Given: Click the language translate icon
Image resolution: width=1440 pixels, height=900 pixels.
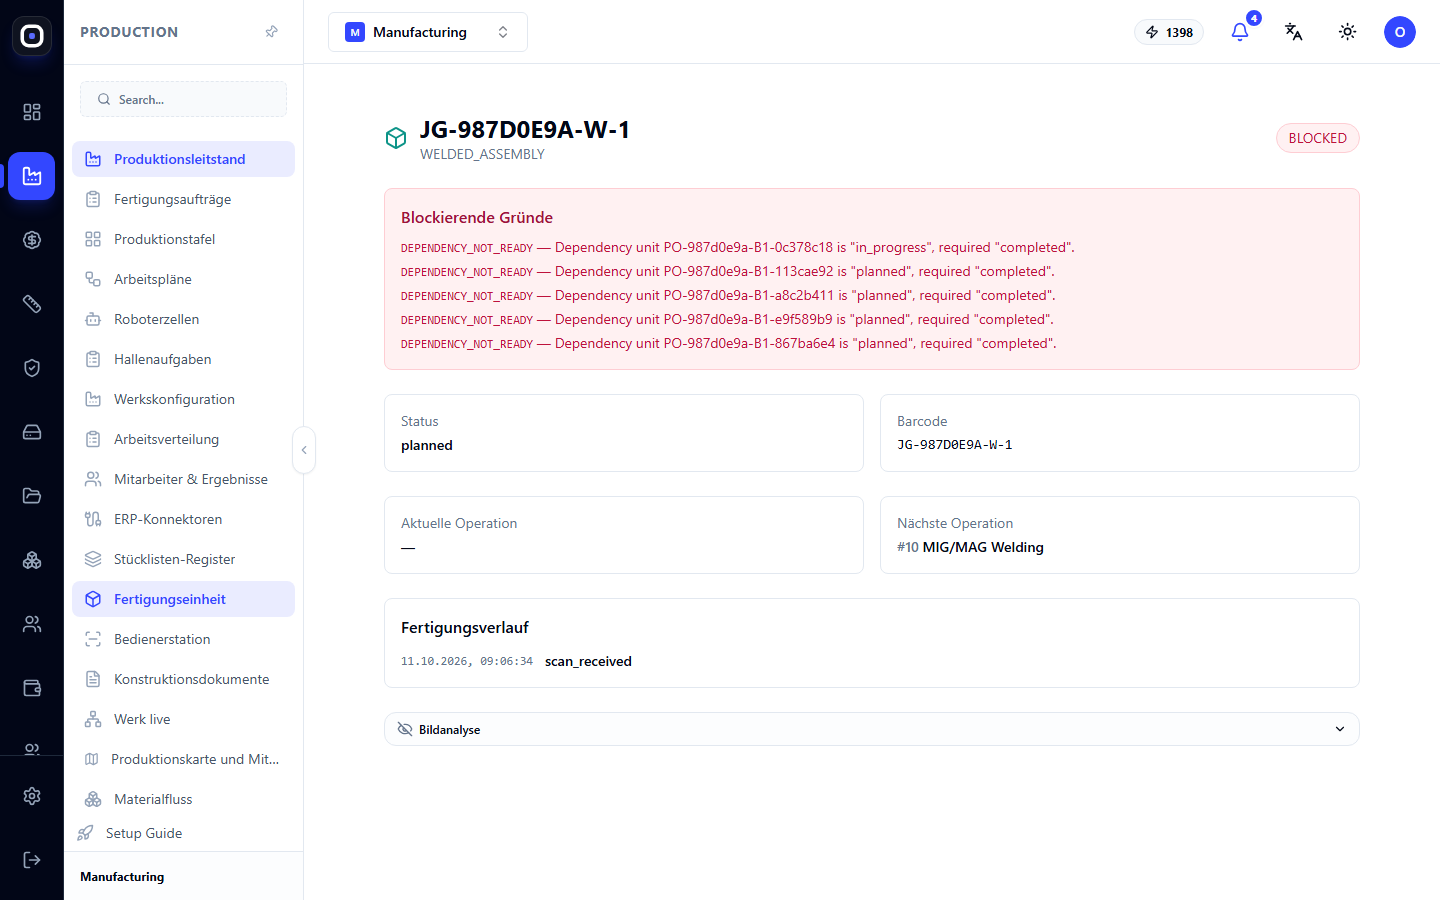Looking at the screenshot, I should (x=1294, y=32).
